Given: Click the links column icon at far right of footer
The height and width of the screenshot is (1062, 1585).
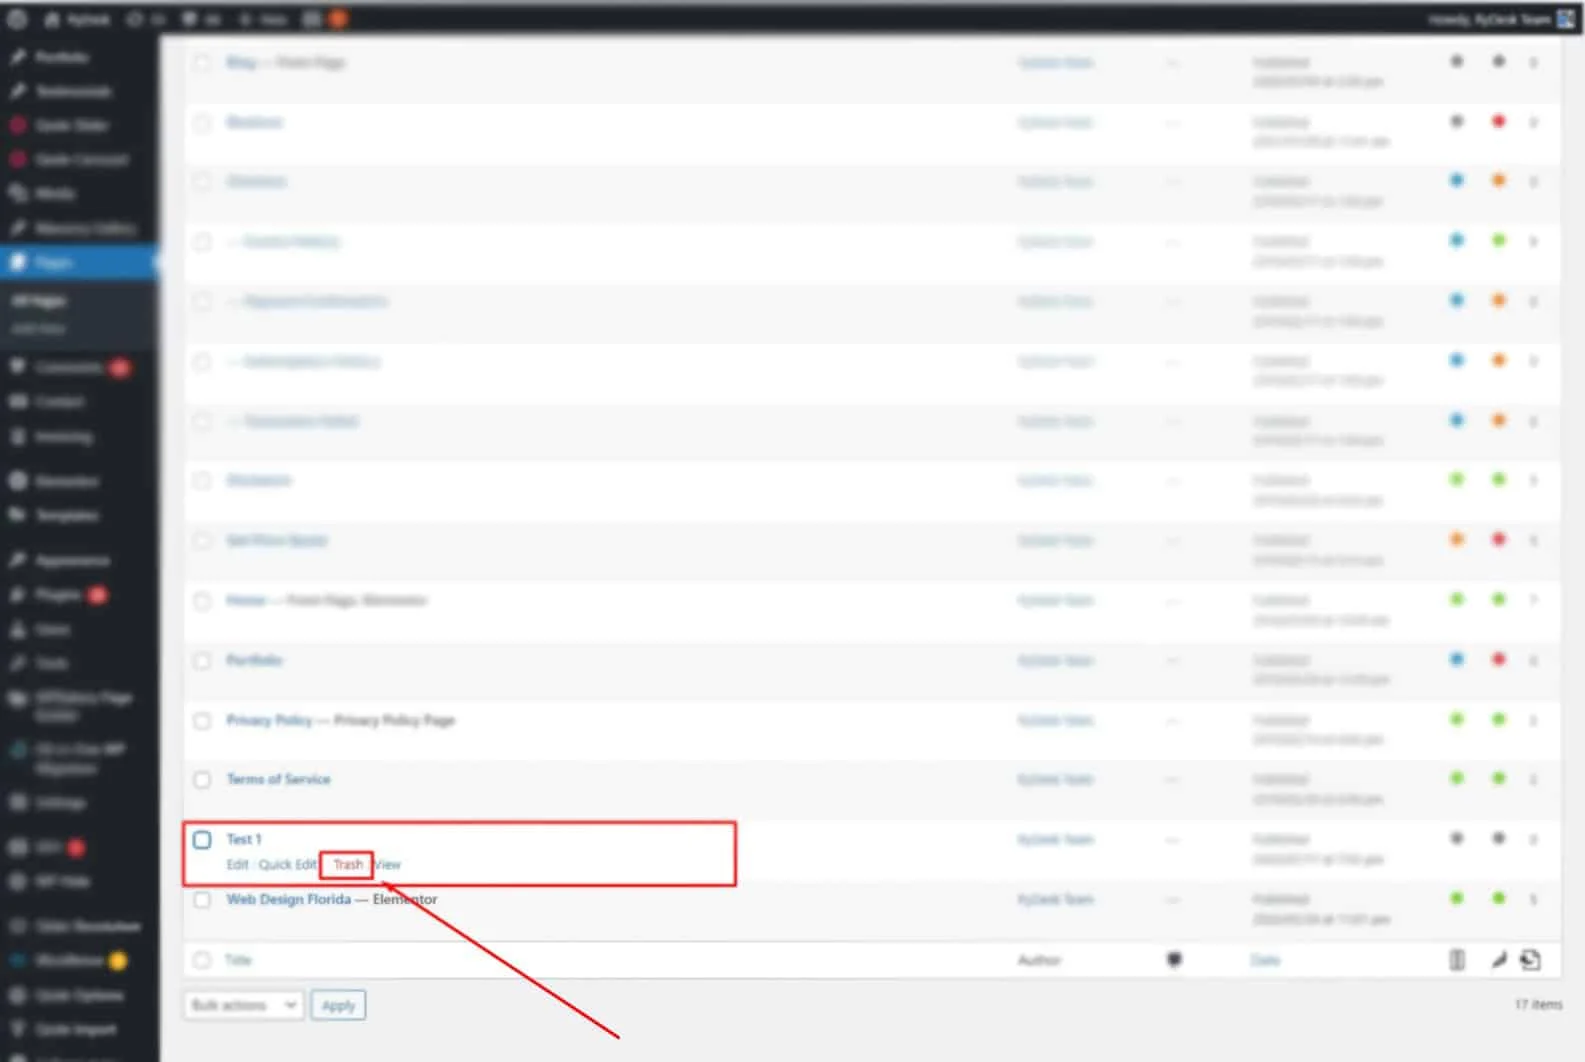Looking at the screenshot, I should click(x=1530, y=960).
